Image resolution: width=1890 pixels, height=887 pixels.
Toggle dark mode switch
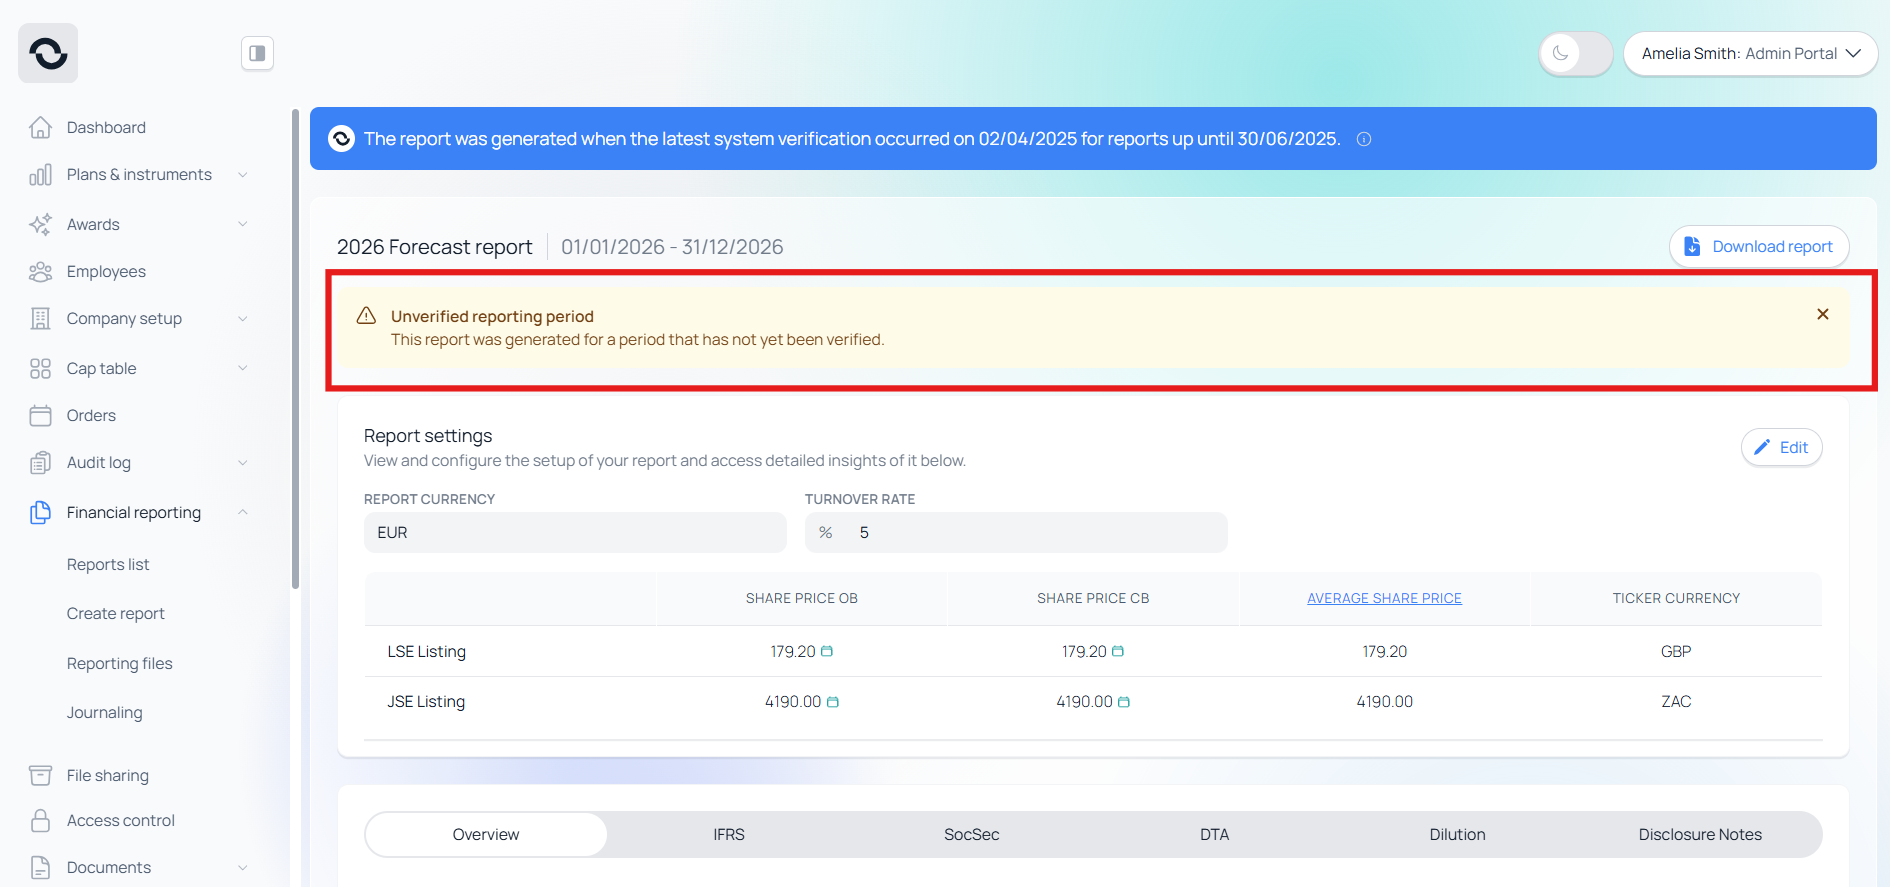[x=1576, y=53]
